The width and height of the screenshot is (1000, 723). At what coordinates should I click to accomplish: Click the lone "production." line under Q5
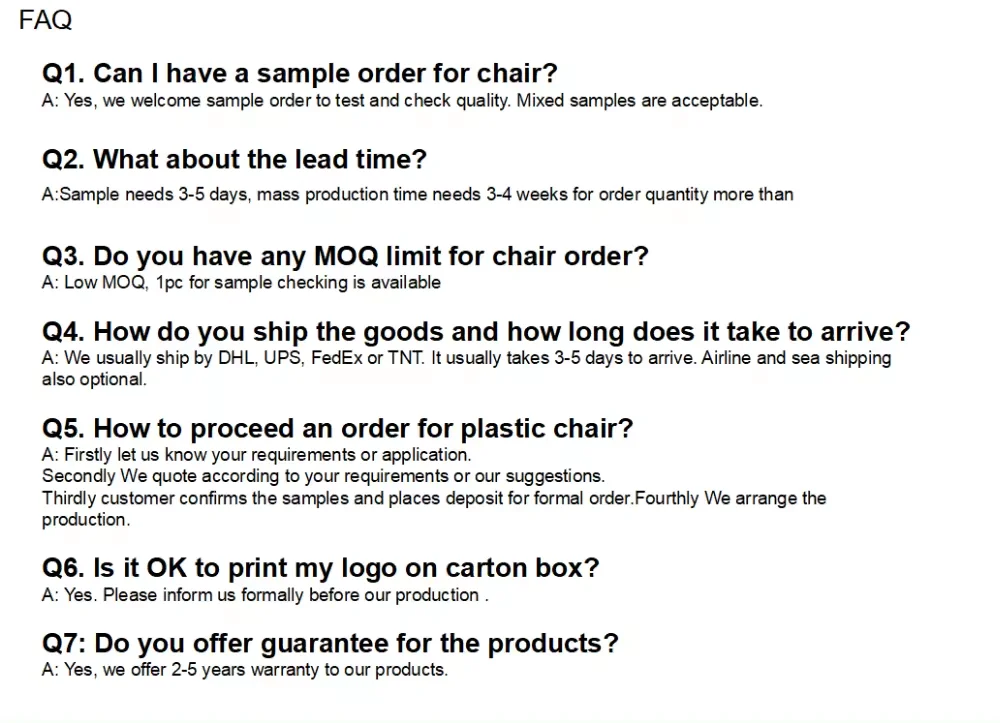point(86,520)
